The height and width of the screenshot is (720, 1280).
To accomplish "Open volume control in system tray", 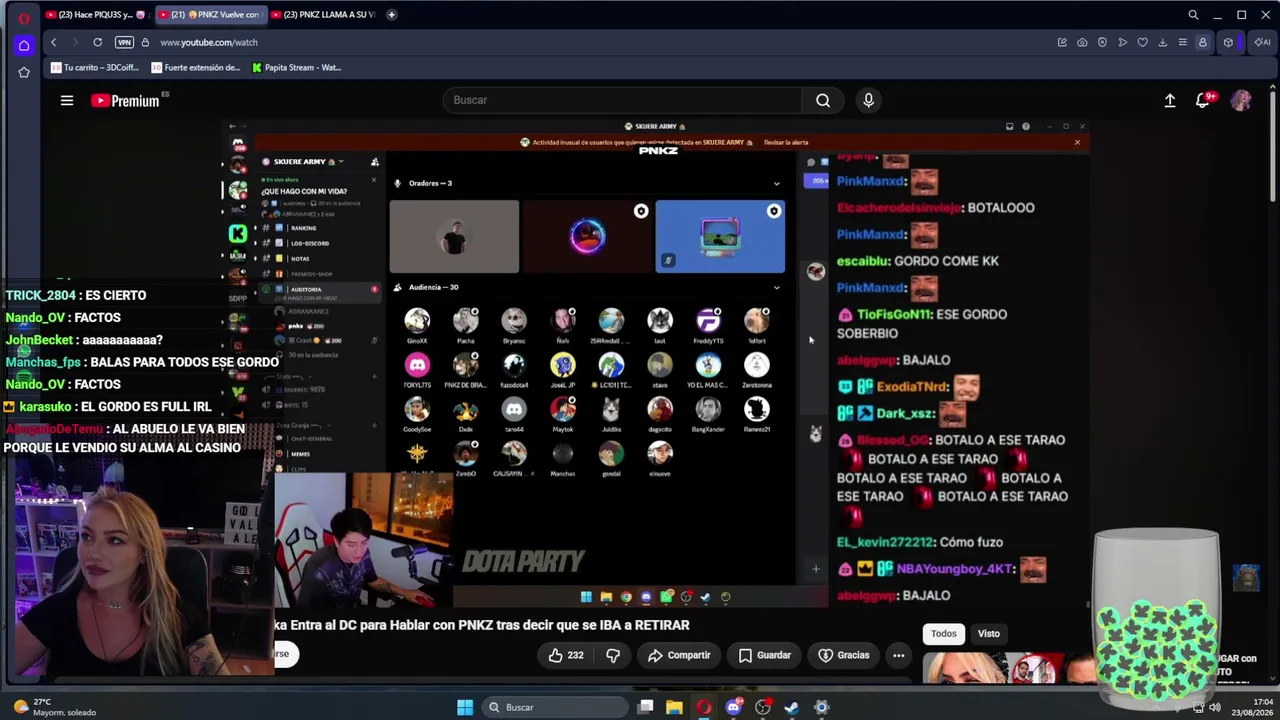I will point(1215,707).
